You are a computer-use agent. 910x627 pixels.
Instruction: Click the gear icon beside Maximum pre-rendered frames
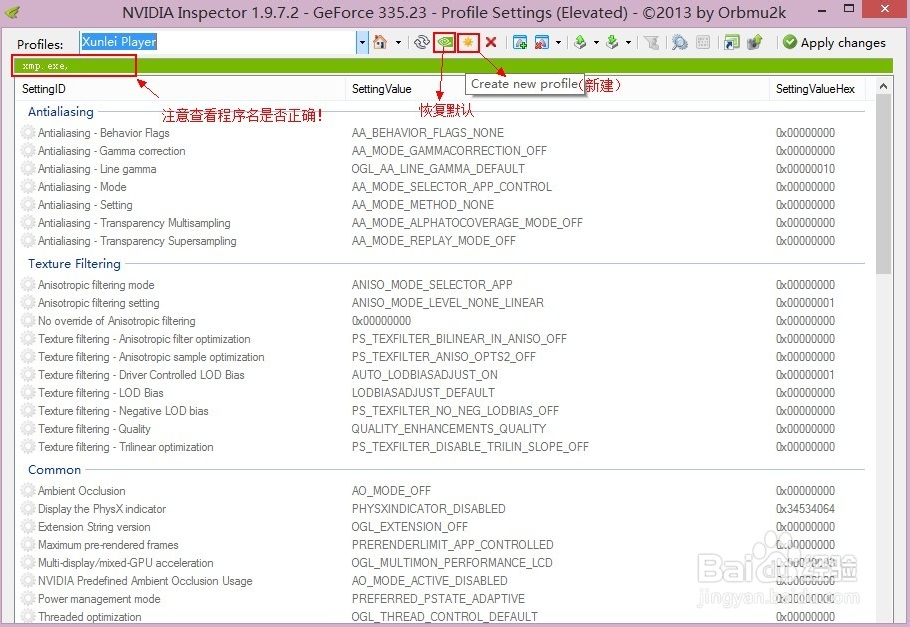click(28, 545)
